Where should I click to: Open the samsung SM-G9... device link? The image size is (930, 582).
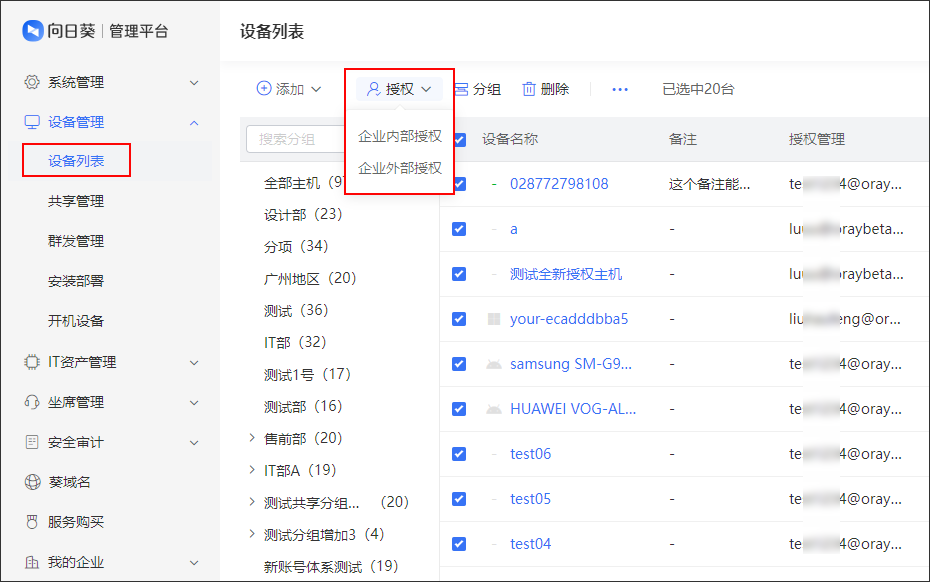570,364
